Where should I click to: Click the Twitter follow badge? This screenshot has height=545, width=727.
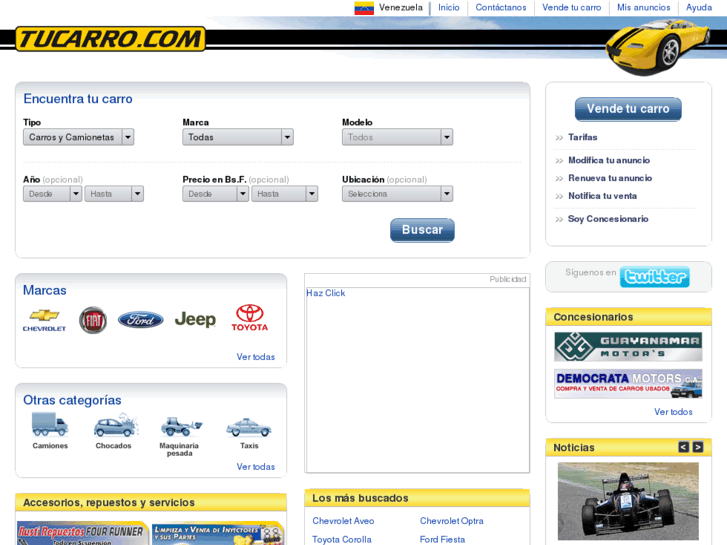click(x=654, y=277)
